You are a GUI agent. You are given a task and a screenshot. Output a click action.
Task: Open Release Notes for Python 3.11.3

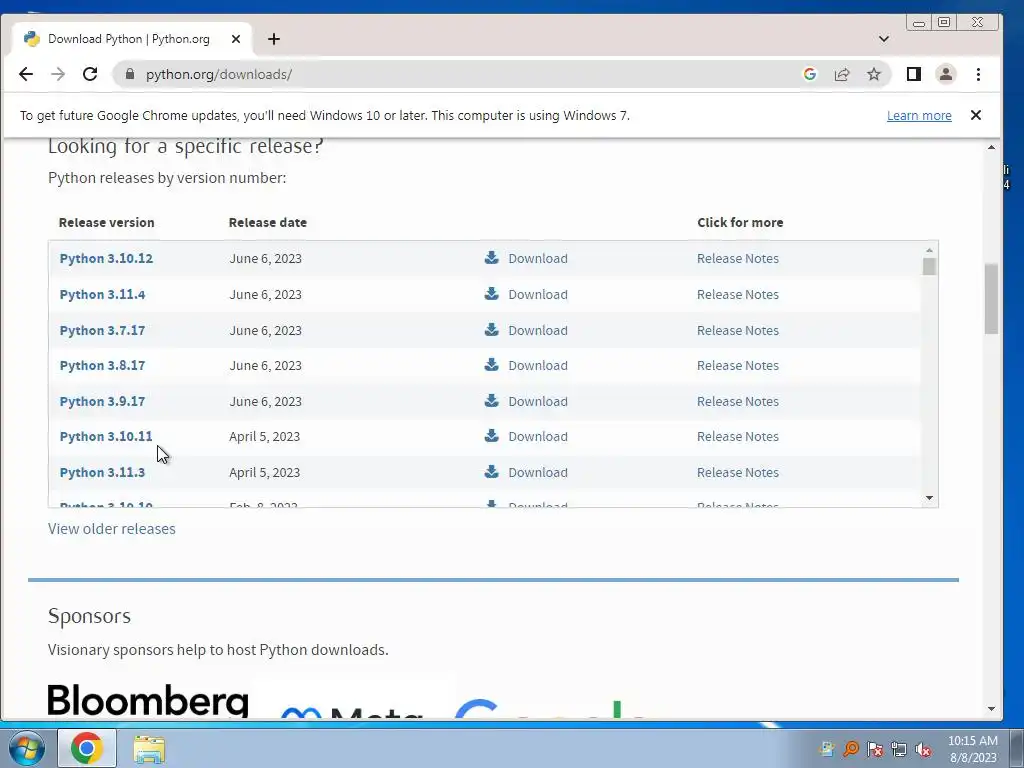(x=737, y=472)
